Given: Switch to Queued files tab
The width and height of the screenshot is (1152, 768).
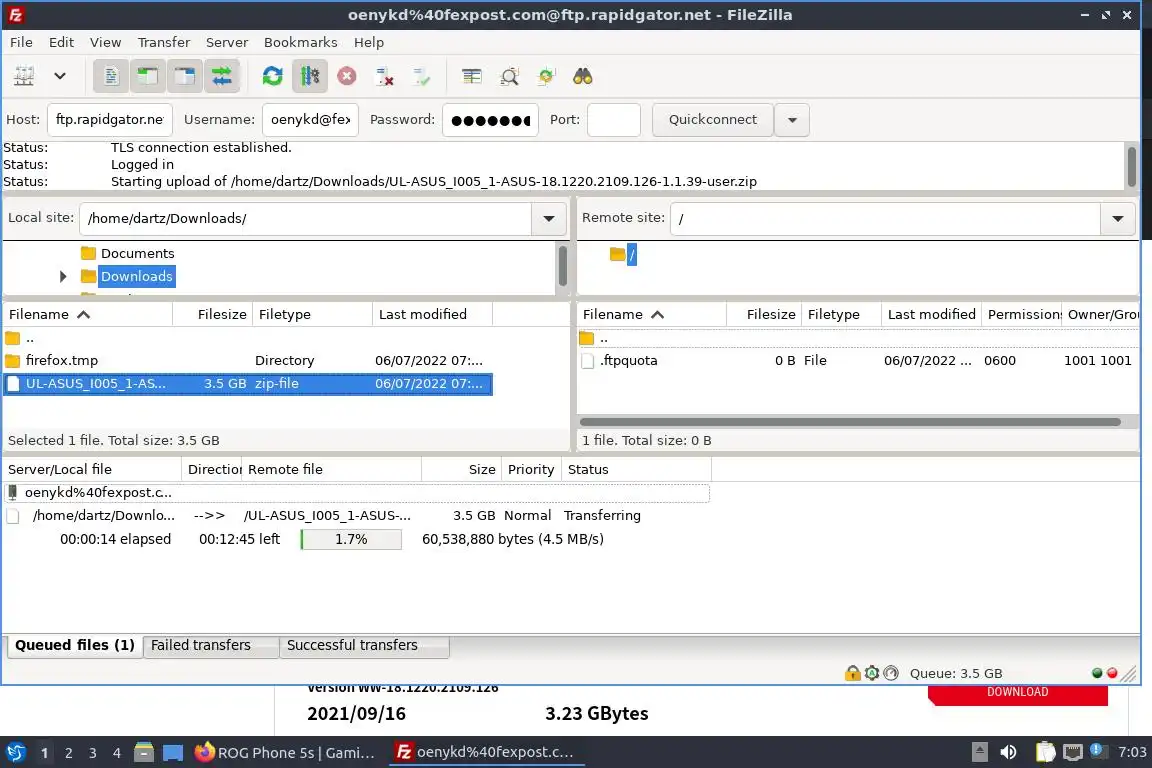Looking at the screenshot, I should (74, 645).
